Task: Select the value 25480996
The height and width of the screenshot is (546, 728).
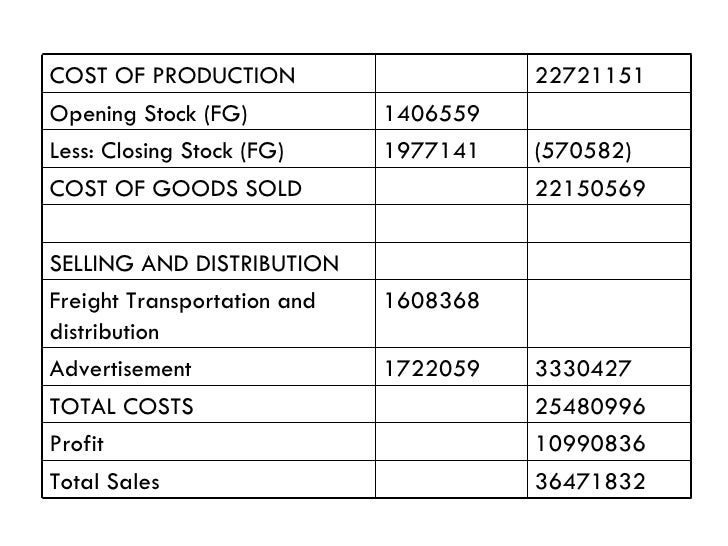Action: pyautogui.click(x=590, y=407)
